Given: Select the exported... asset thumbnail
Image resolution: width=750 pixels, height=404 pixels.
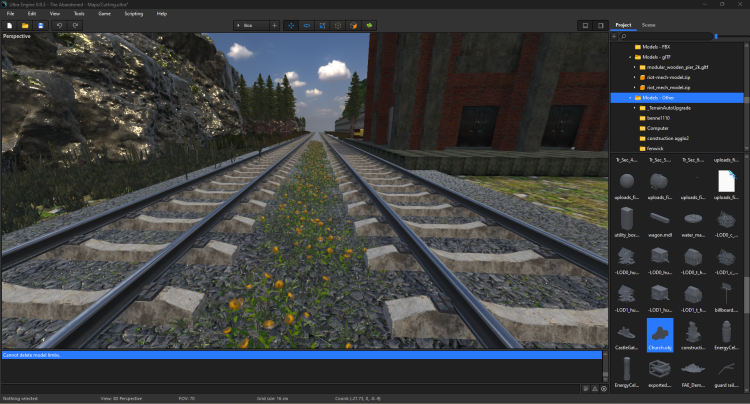Looking at the screenshot, I should tap(660, 373).
